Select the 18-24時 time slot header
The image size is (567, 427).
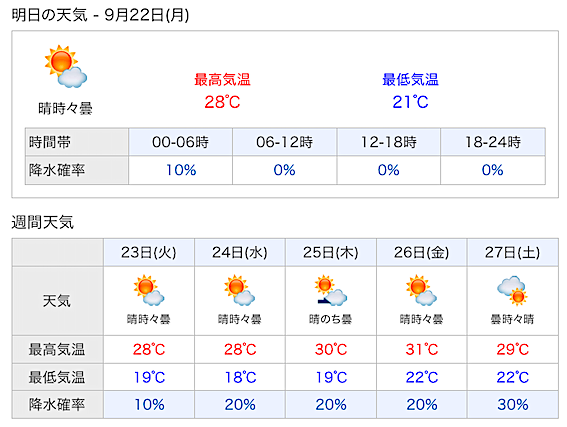493,142
